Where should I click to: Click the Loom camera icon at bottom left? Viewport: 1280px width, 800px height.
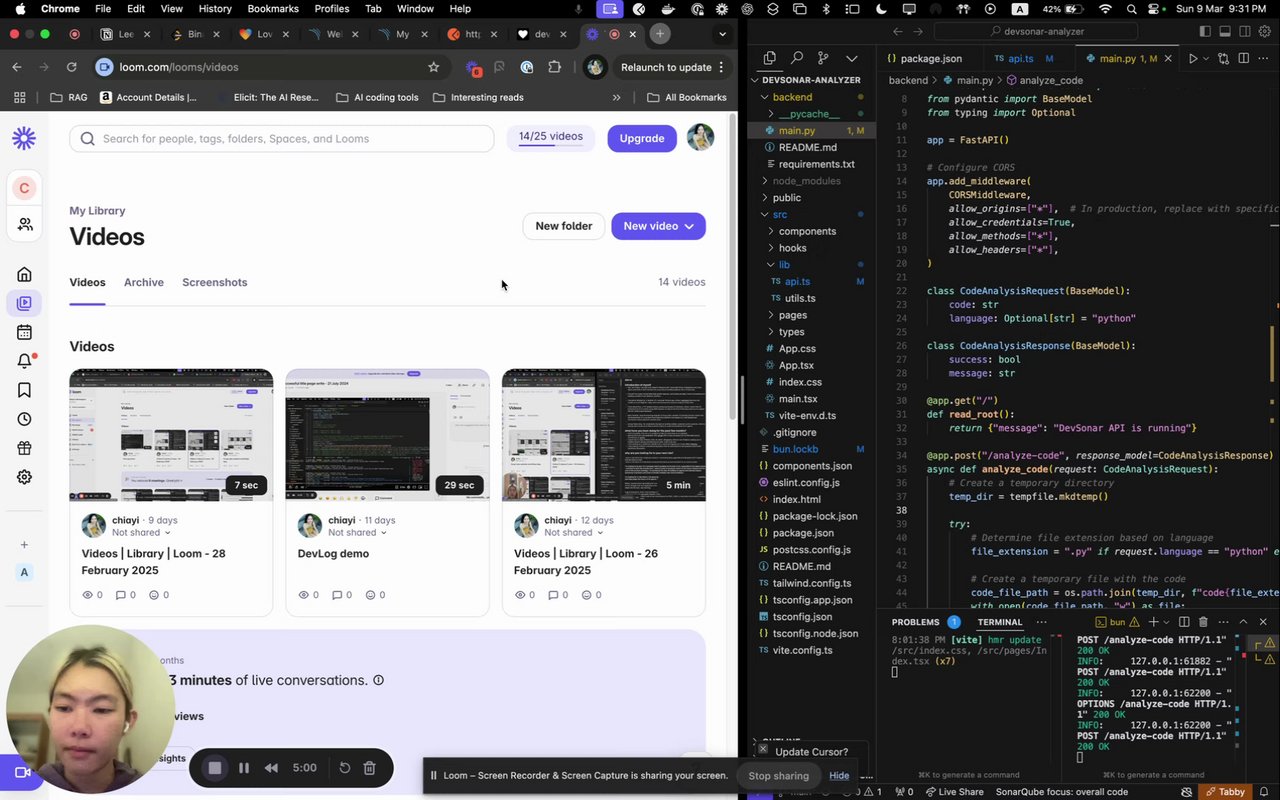click(x=22, y=772)
